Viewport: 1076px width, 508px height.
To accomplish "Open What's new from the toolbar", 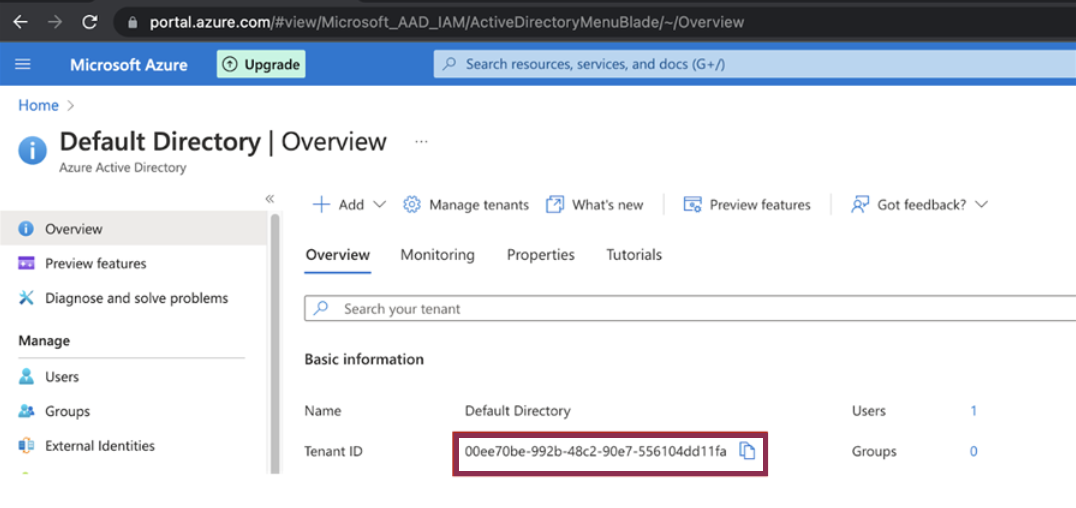I will 594,205.
